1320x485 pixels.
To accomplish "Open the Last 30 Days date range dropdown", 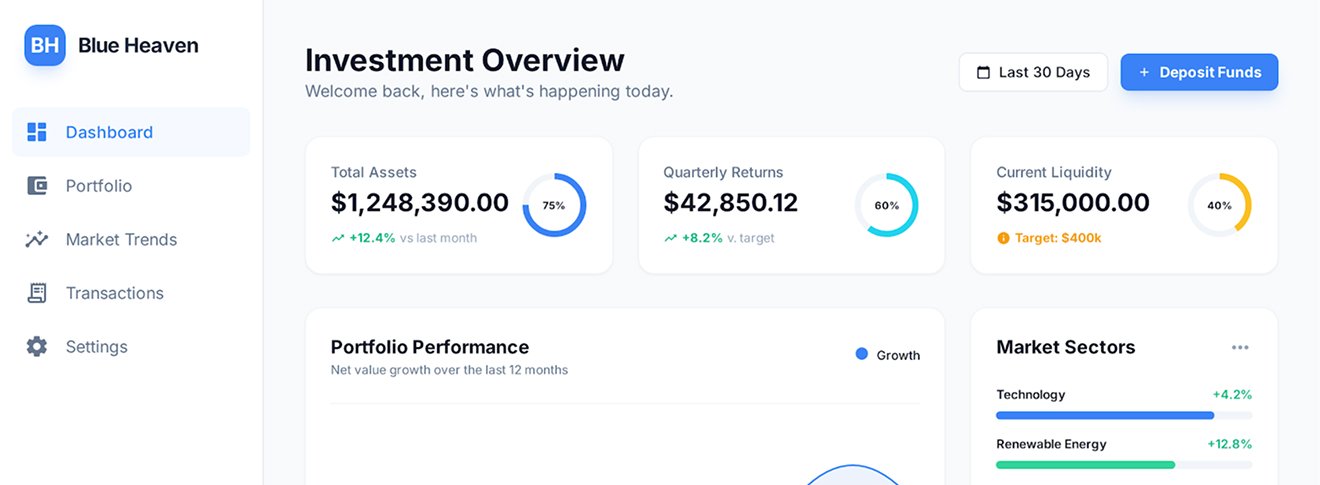I will (1033, 73).
